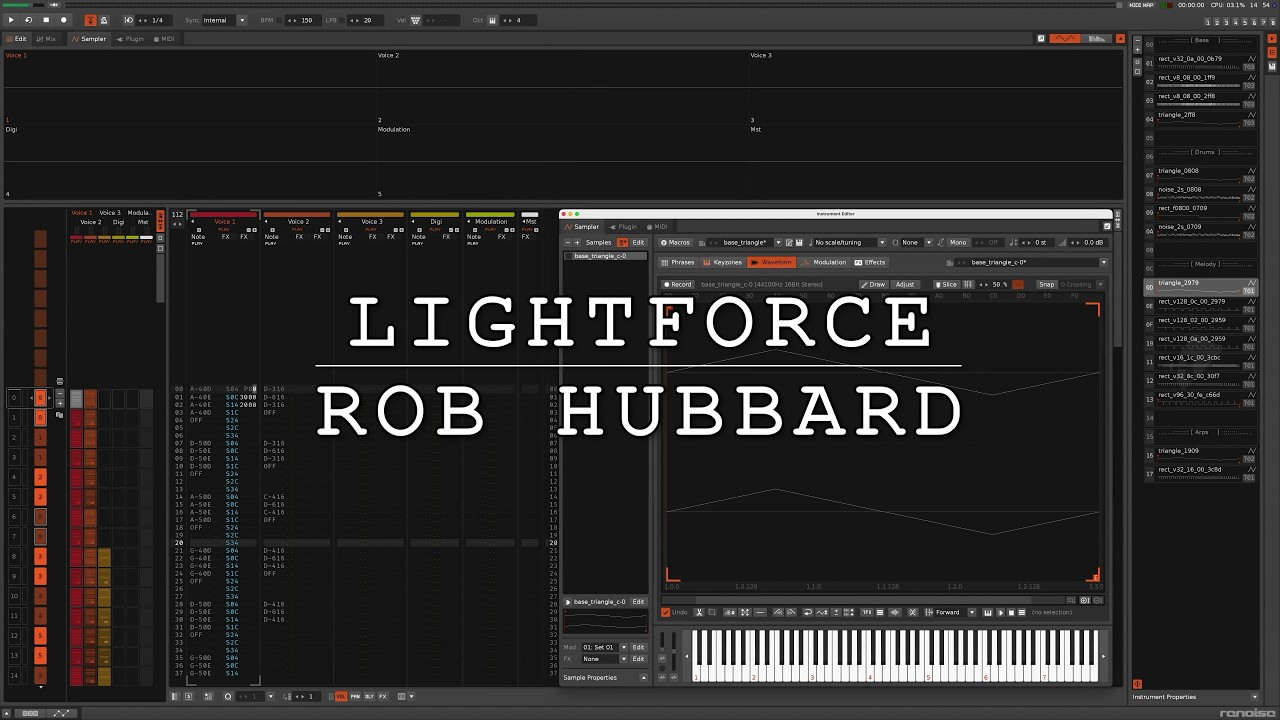Click the loop pattern button in transport
Screen dimensions: 1280x720
(28, 20)
